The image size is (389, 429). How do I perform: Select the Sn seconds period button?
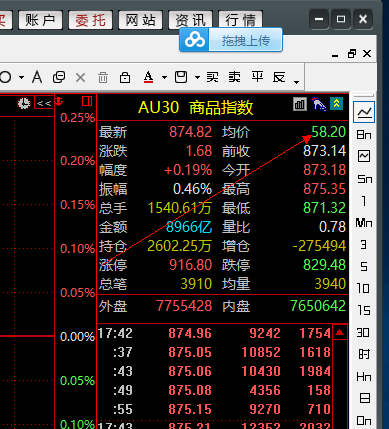(x=364, y=179)
